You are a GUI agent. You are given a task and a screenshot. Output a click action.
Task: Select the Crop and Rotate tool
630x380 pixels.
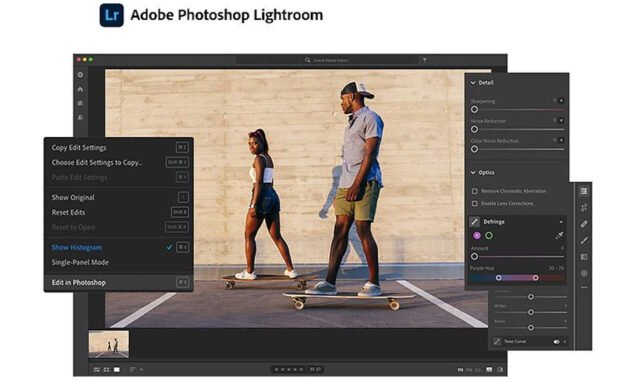click(584, 207)
